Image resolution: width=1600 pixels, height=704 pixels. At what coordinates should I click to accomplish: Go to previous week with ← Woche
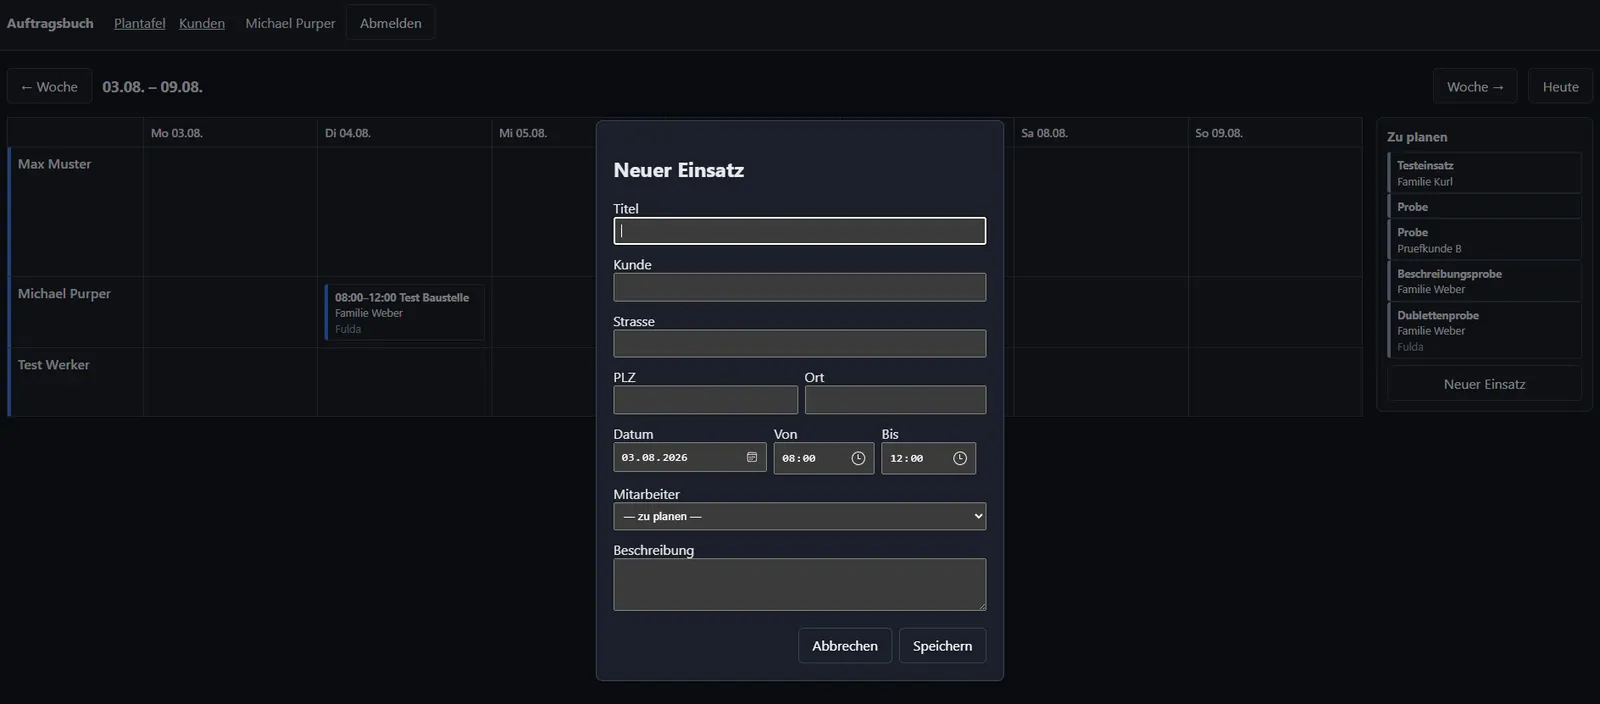[49, 87]
